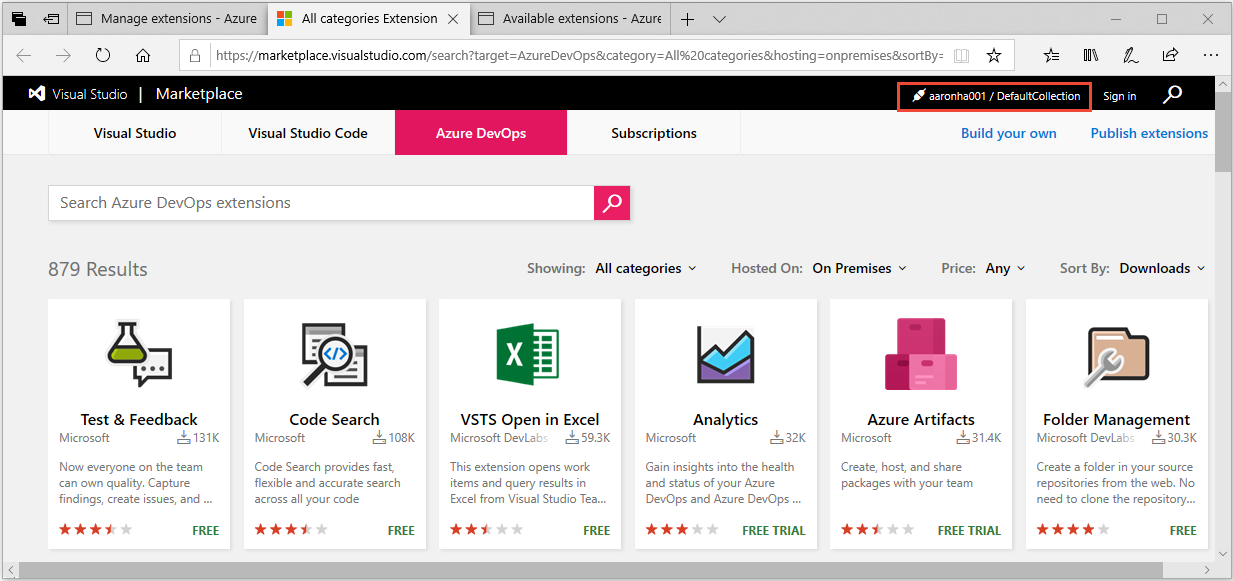This screenshot has width=1233, height=581.
Task: Toggle Reading view icon in address bar
Action: 961,56
